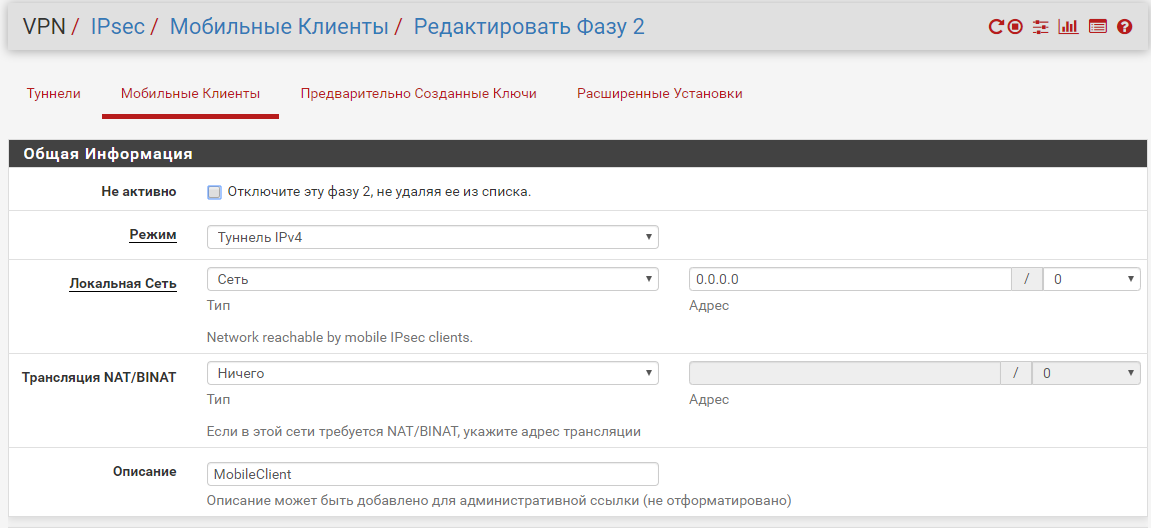This screenshot has width=1151, height=528.
Task: Open the 'Предварительно Созданные Ключи' tab
Action: 418,94
